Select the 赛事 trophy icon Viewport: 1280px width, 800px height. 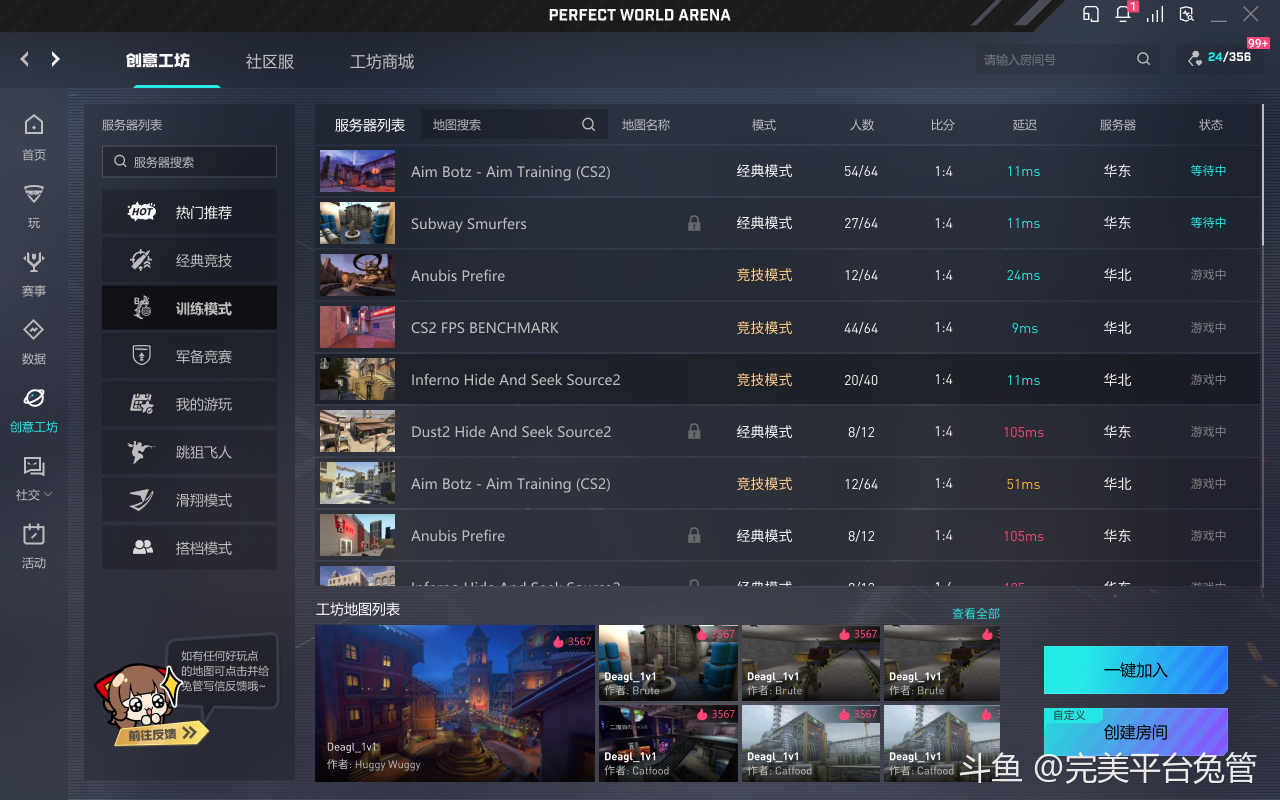pos(34,263)
